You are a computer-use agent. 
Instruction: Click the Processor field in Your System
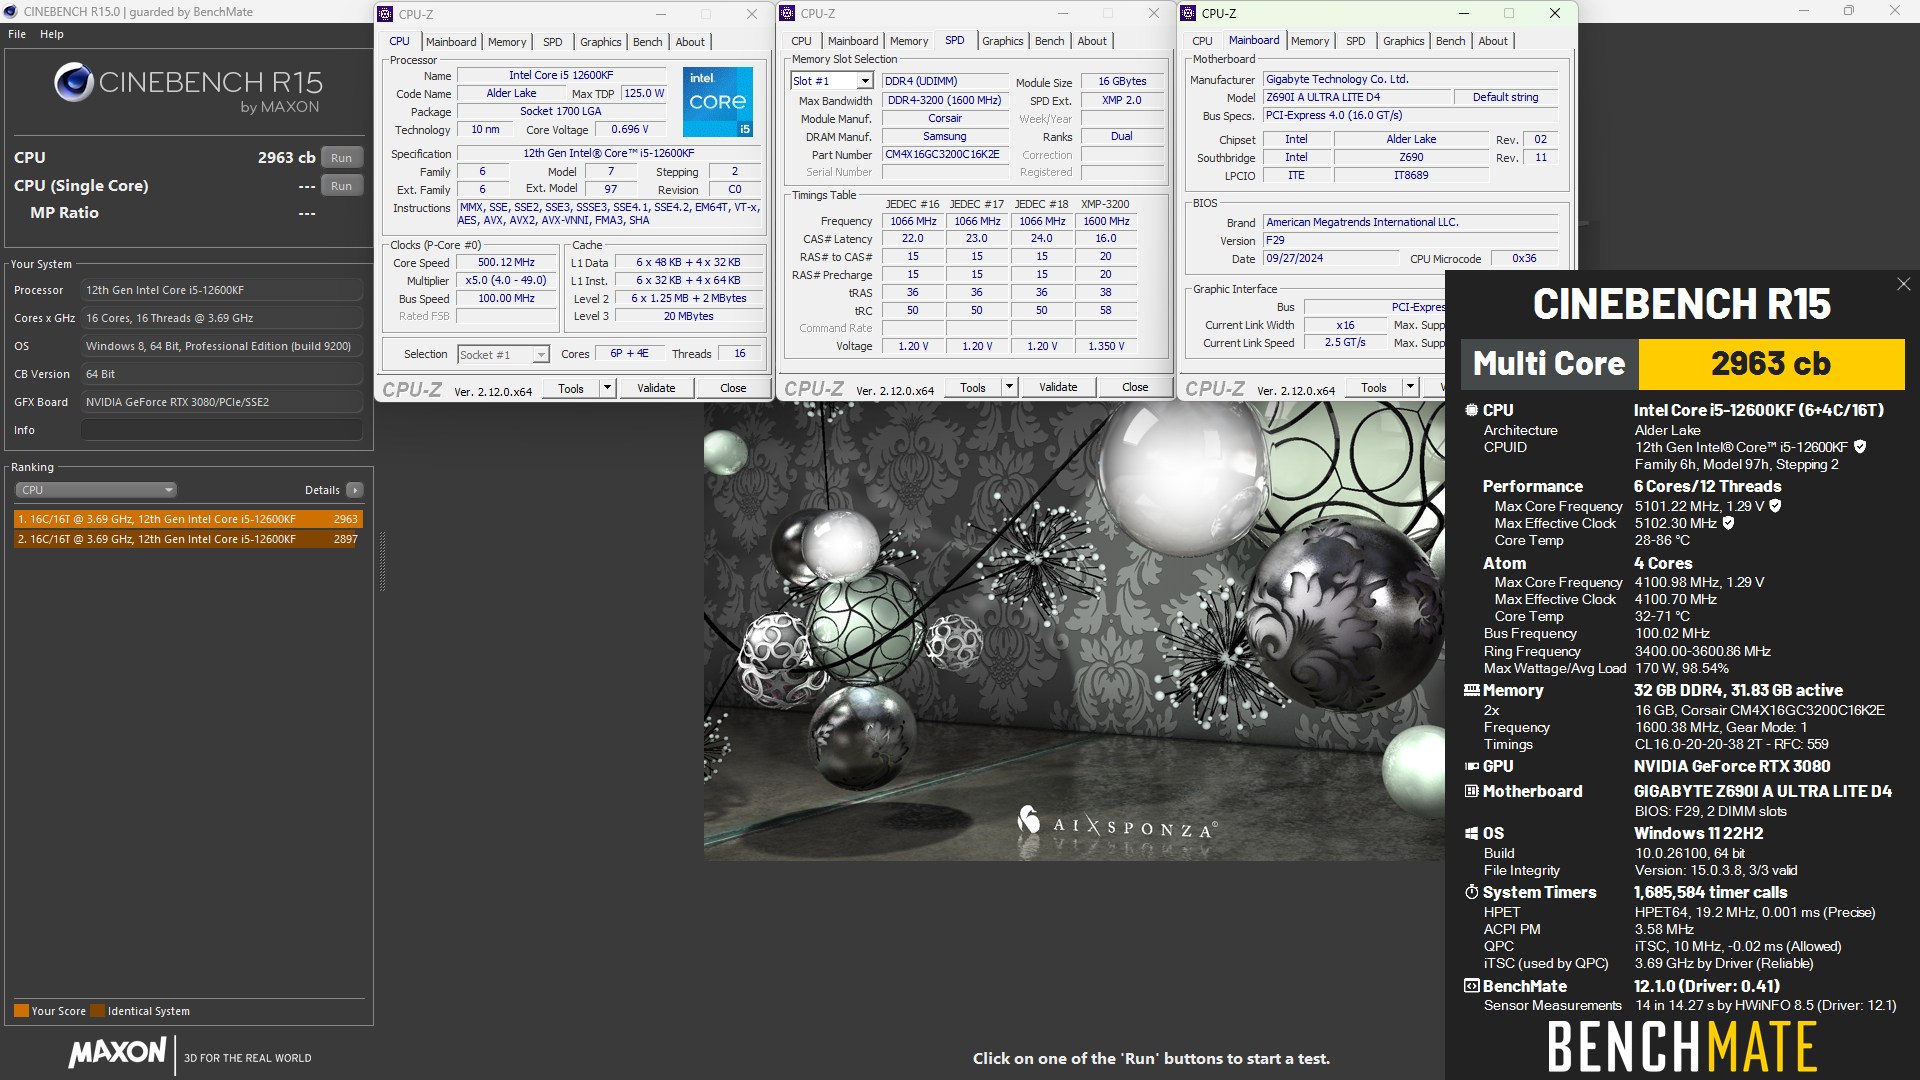(x=222, y=290)
